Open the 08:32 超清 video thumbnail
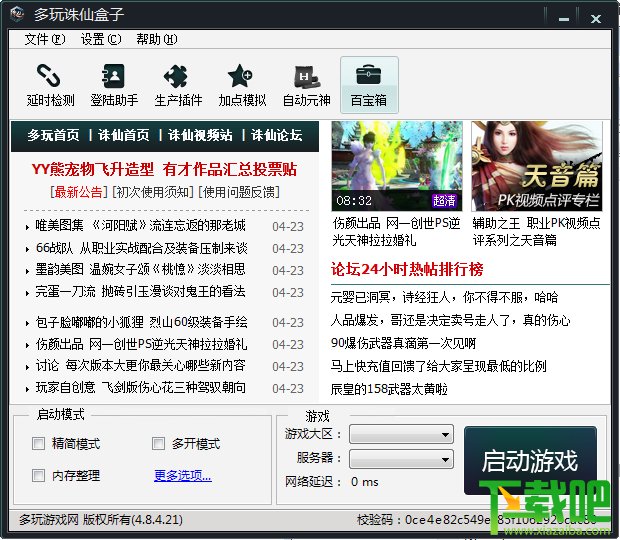 tap(397, 166)
